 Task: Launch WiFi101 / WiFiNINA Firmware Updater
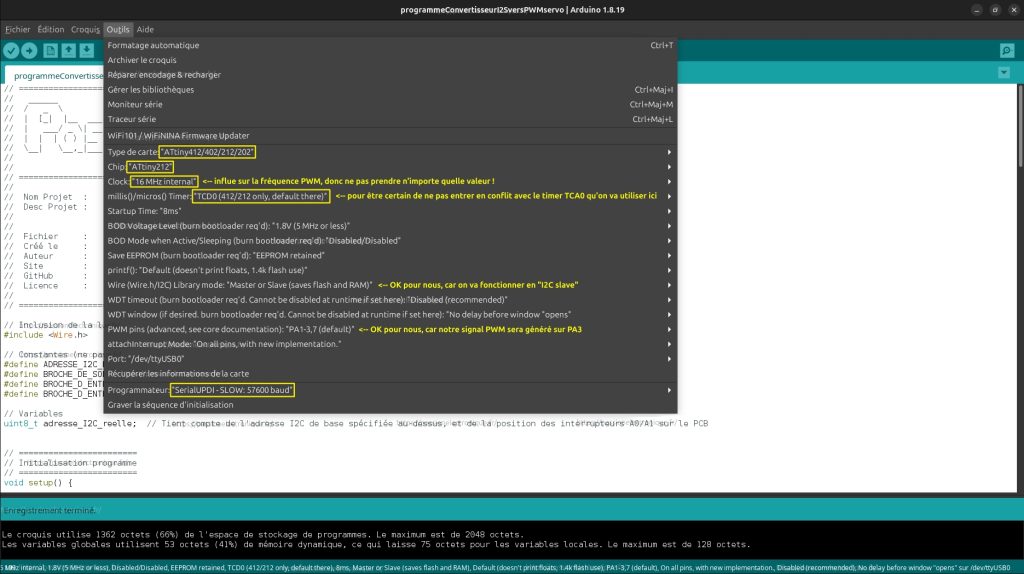(390, 136)
